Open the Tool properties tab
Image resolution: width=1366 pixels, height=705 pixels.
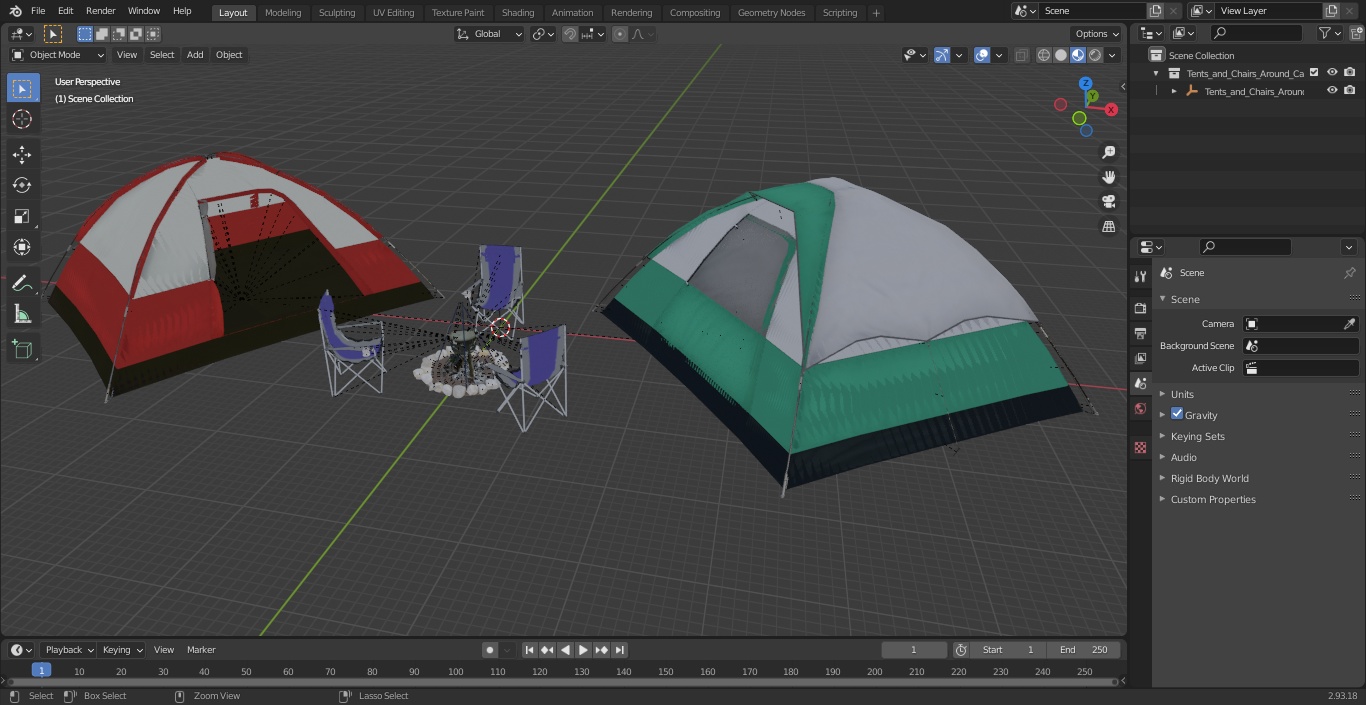pyautogui.click(x=1140, y=276)
